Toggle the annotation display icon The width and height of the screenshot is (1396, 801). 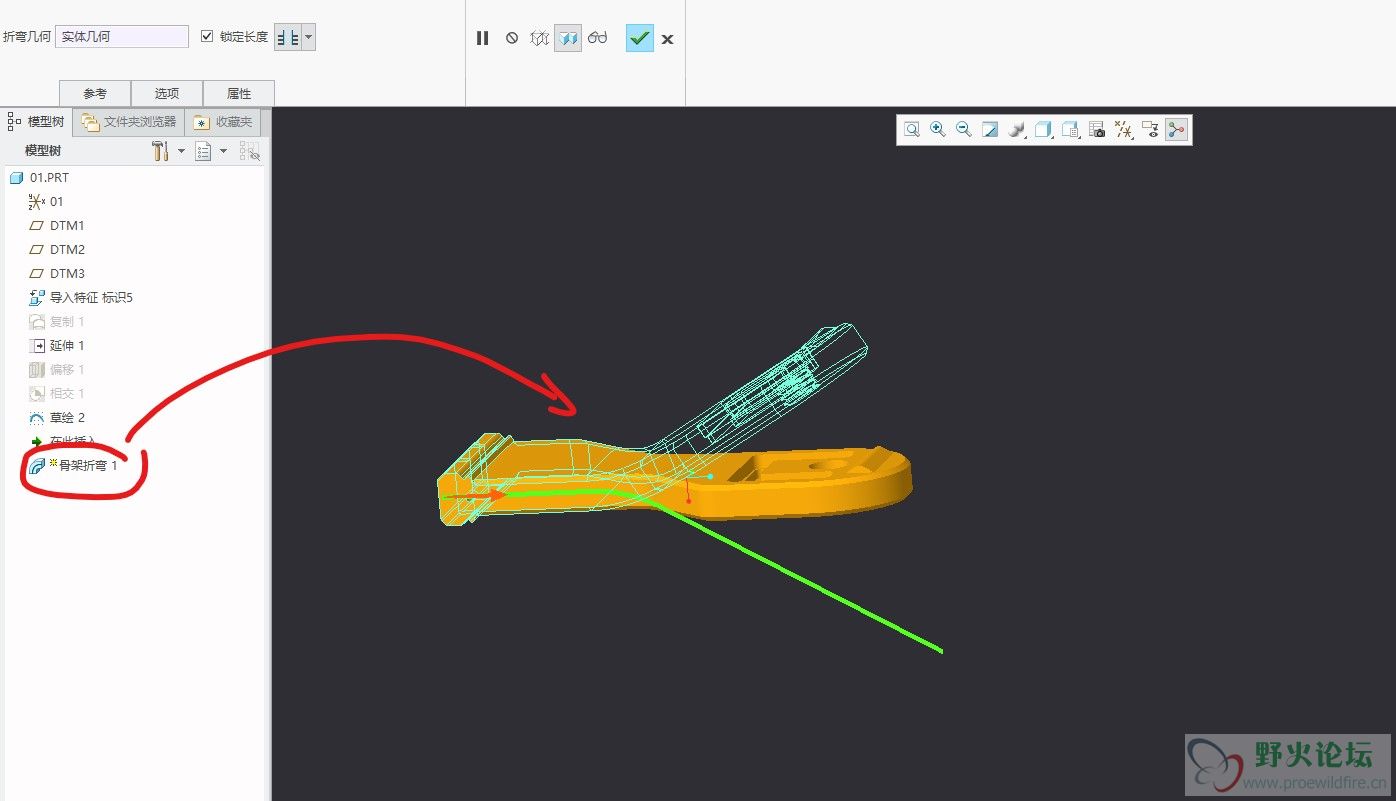[x=1150, y=129]
